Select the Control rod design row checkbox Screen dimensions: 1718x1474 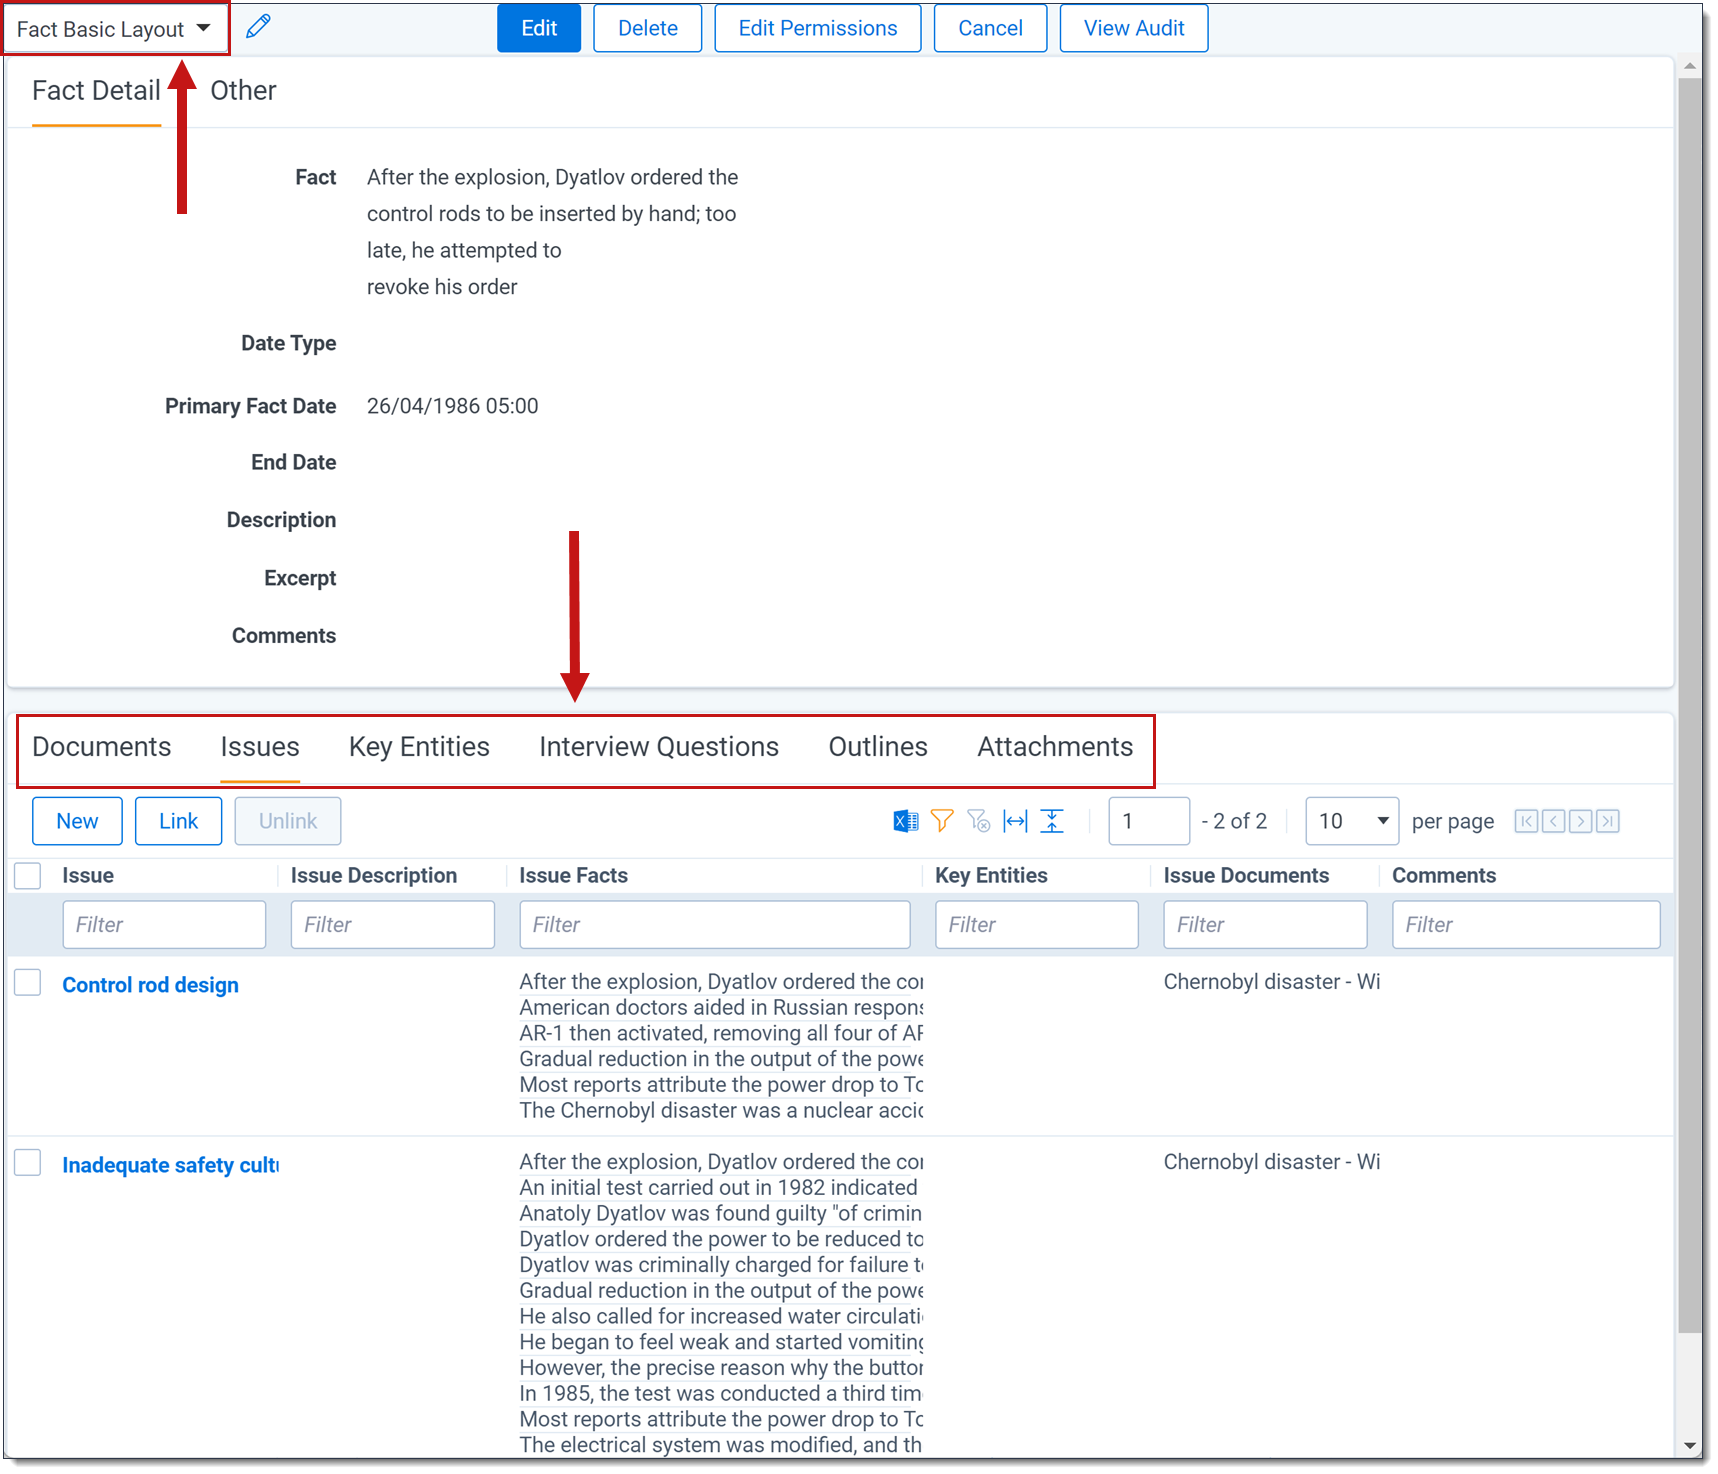[27, 982]
